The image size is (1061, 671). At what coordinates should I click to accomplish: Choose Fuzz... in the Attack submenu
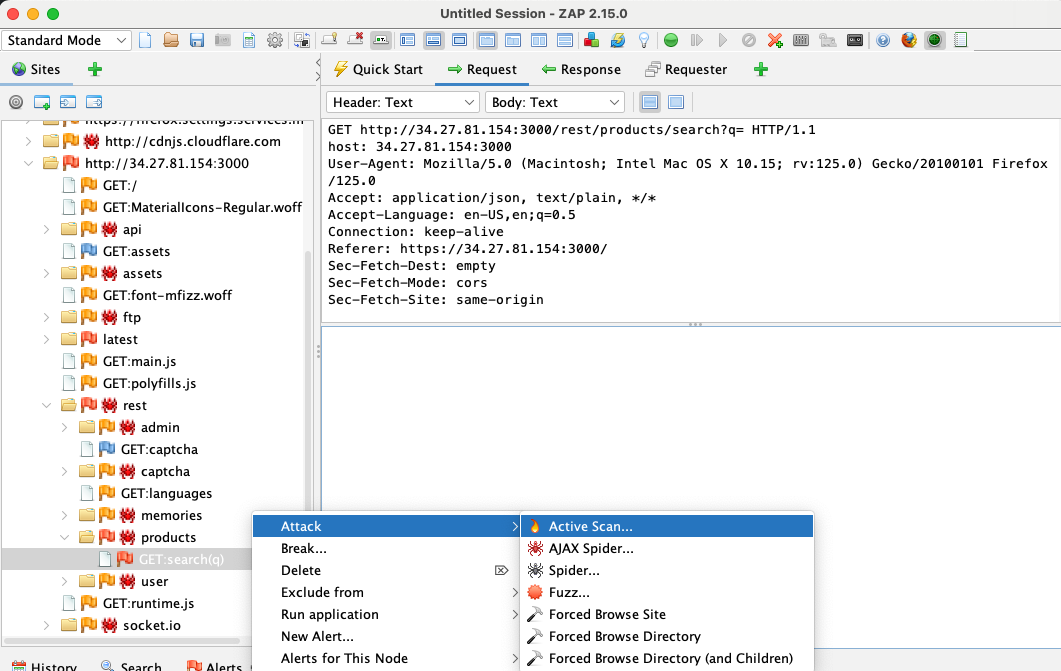tap(568, 592)
